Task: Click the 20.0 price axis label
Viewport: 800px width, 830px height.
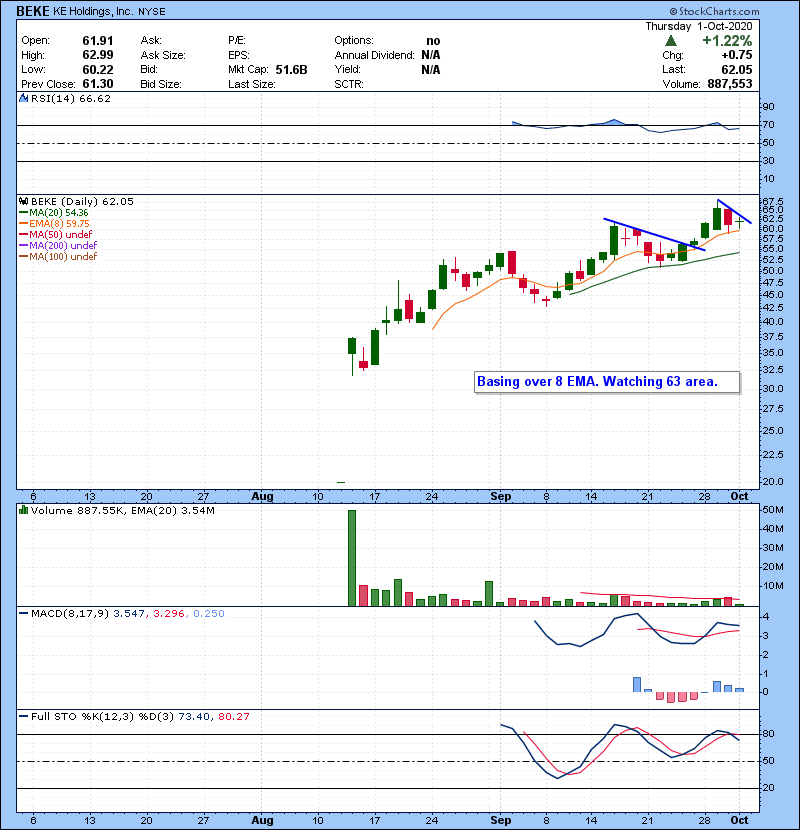Action: tap(772, 482)
